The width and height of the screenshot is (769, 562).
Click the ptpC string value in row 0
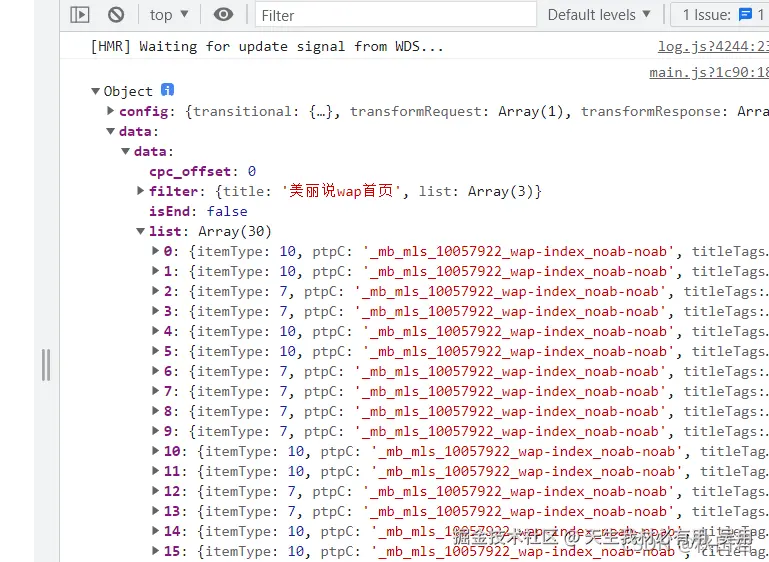click(519, 252)
